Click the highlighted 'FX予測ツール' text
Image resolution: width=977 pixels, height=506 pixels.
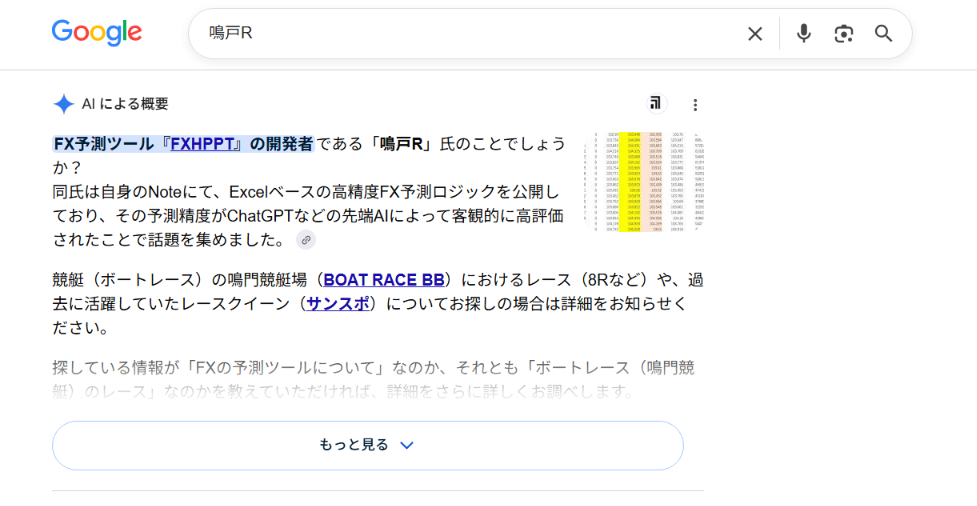103,144
